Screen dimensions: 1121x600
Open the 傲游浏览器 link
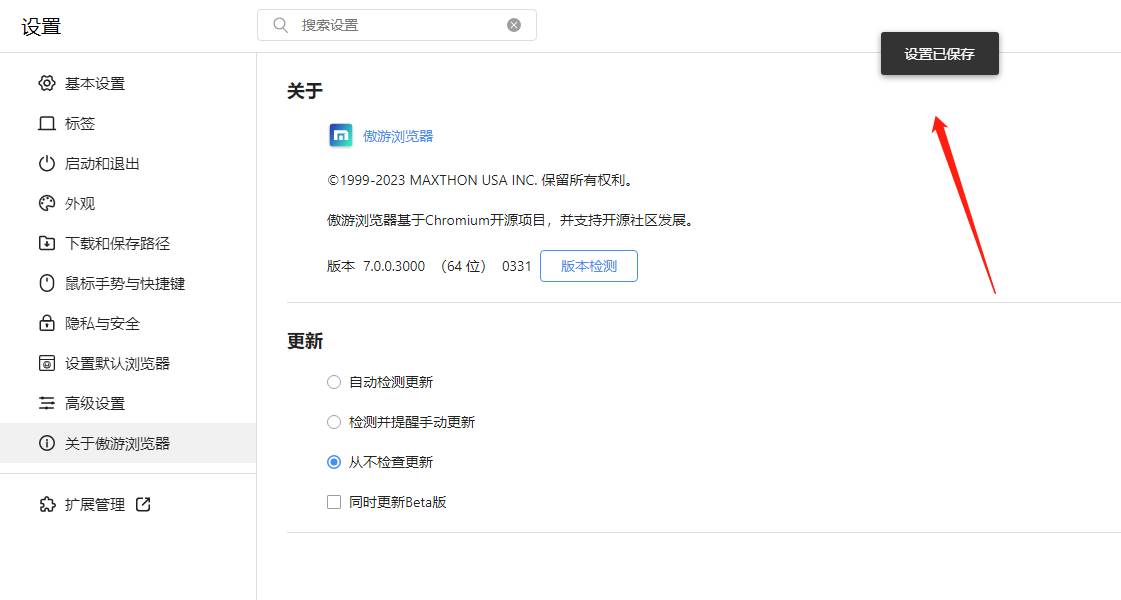[398, 136]
